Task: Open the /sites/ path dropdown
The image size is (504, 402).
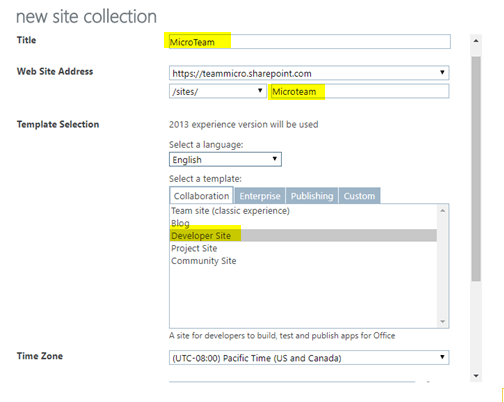Action: pyautogui.click(x=218, y=91)
